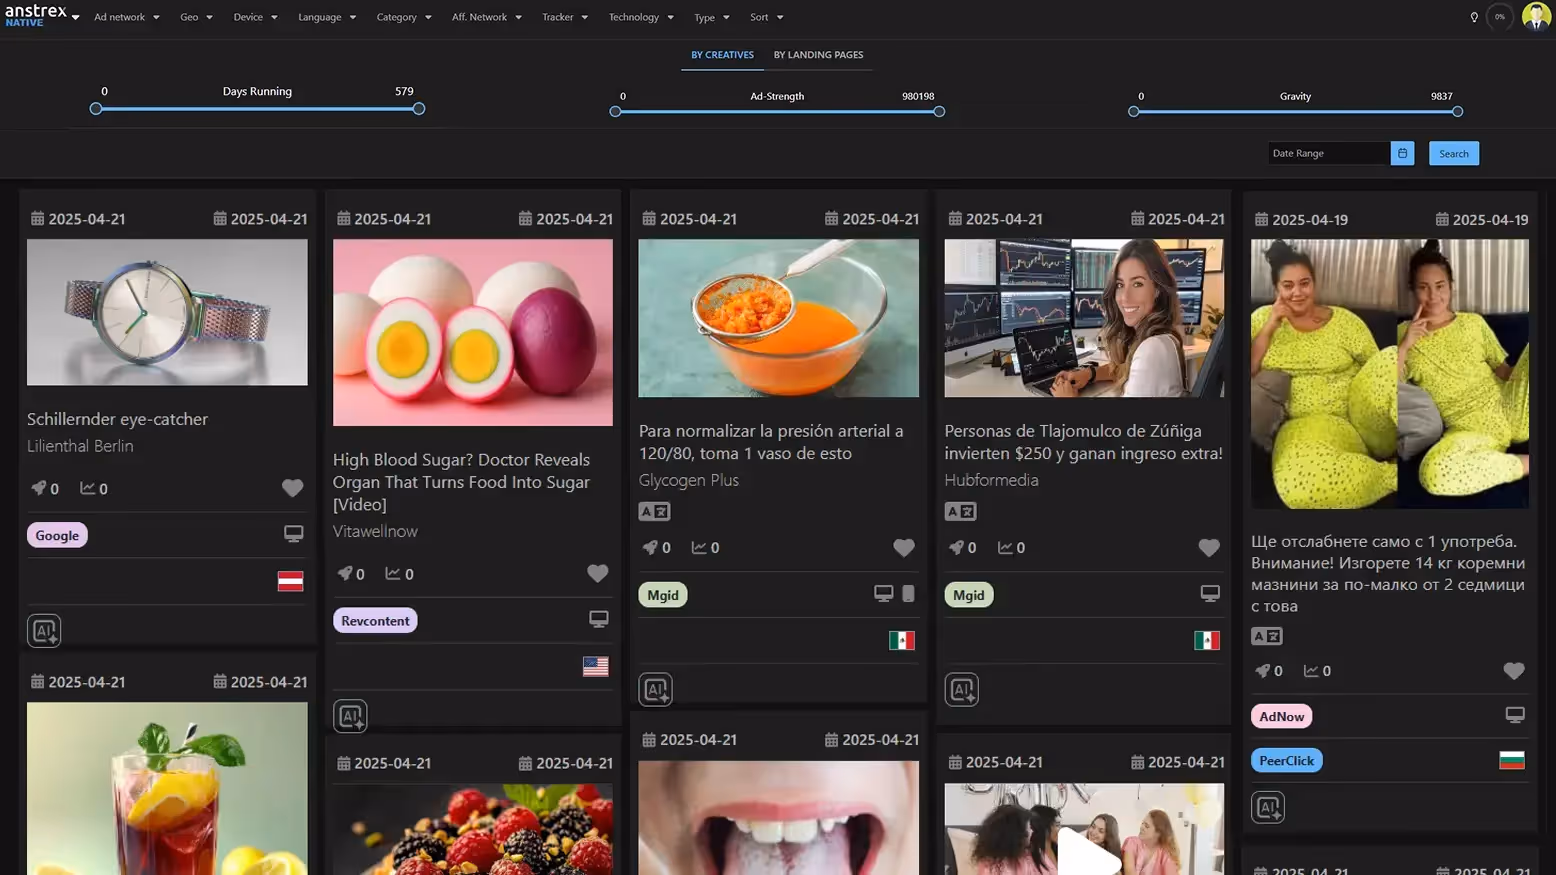This screenshot has width=1556, height=875.
Task: Click Austria flag on Schillernder ad
Action: (290, 581)
